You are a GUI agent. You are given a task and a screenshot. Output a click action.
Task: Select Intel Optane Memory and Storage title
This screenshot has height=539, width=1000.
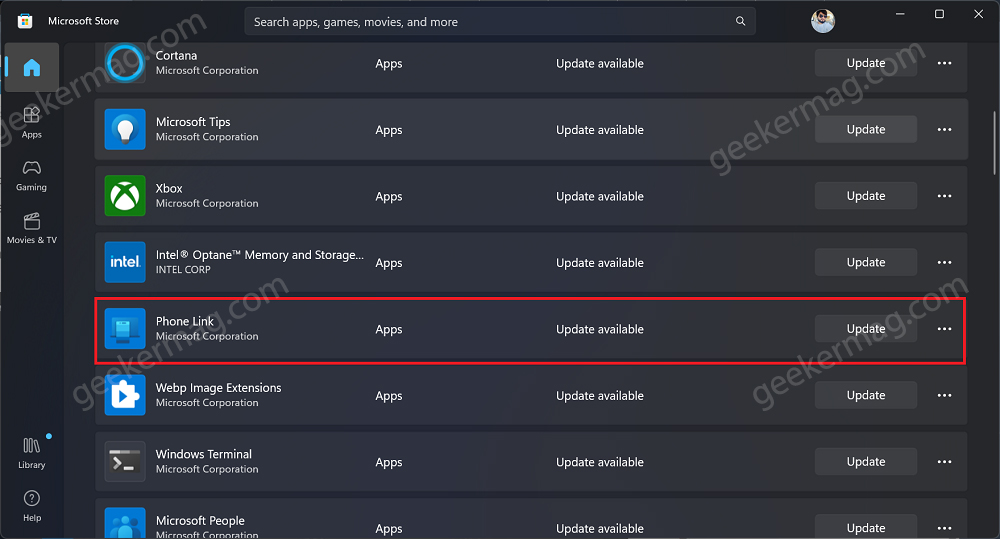tap(260, 255)
